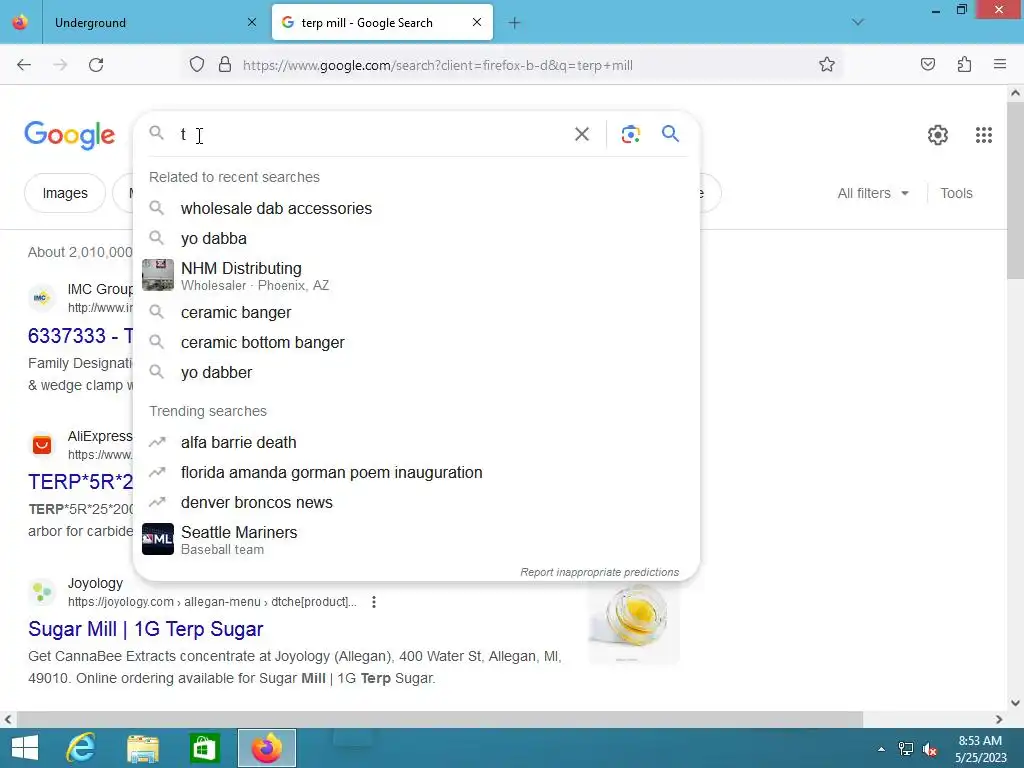
Task: Reload the current page
Action: (96, 65)
